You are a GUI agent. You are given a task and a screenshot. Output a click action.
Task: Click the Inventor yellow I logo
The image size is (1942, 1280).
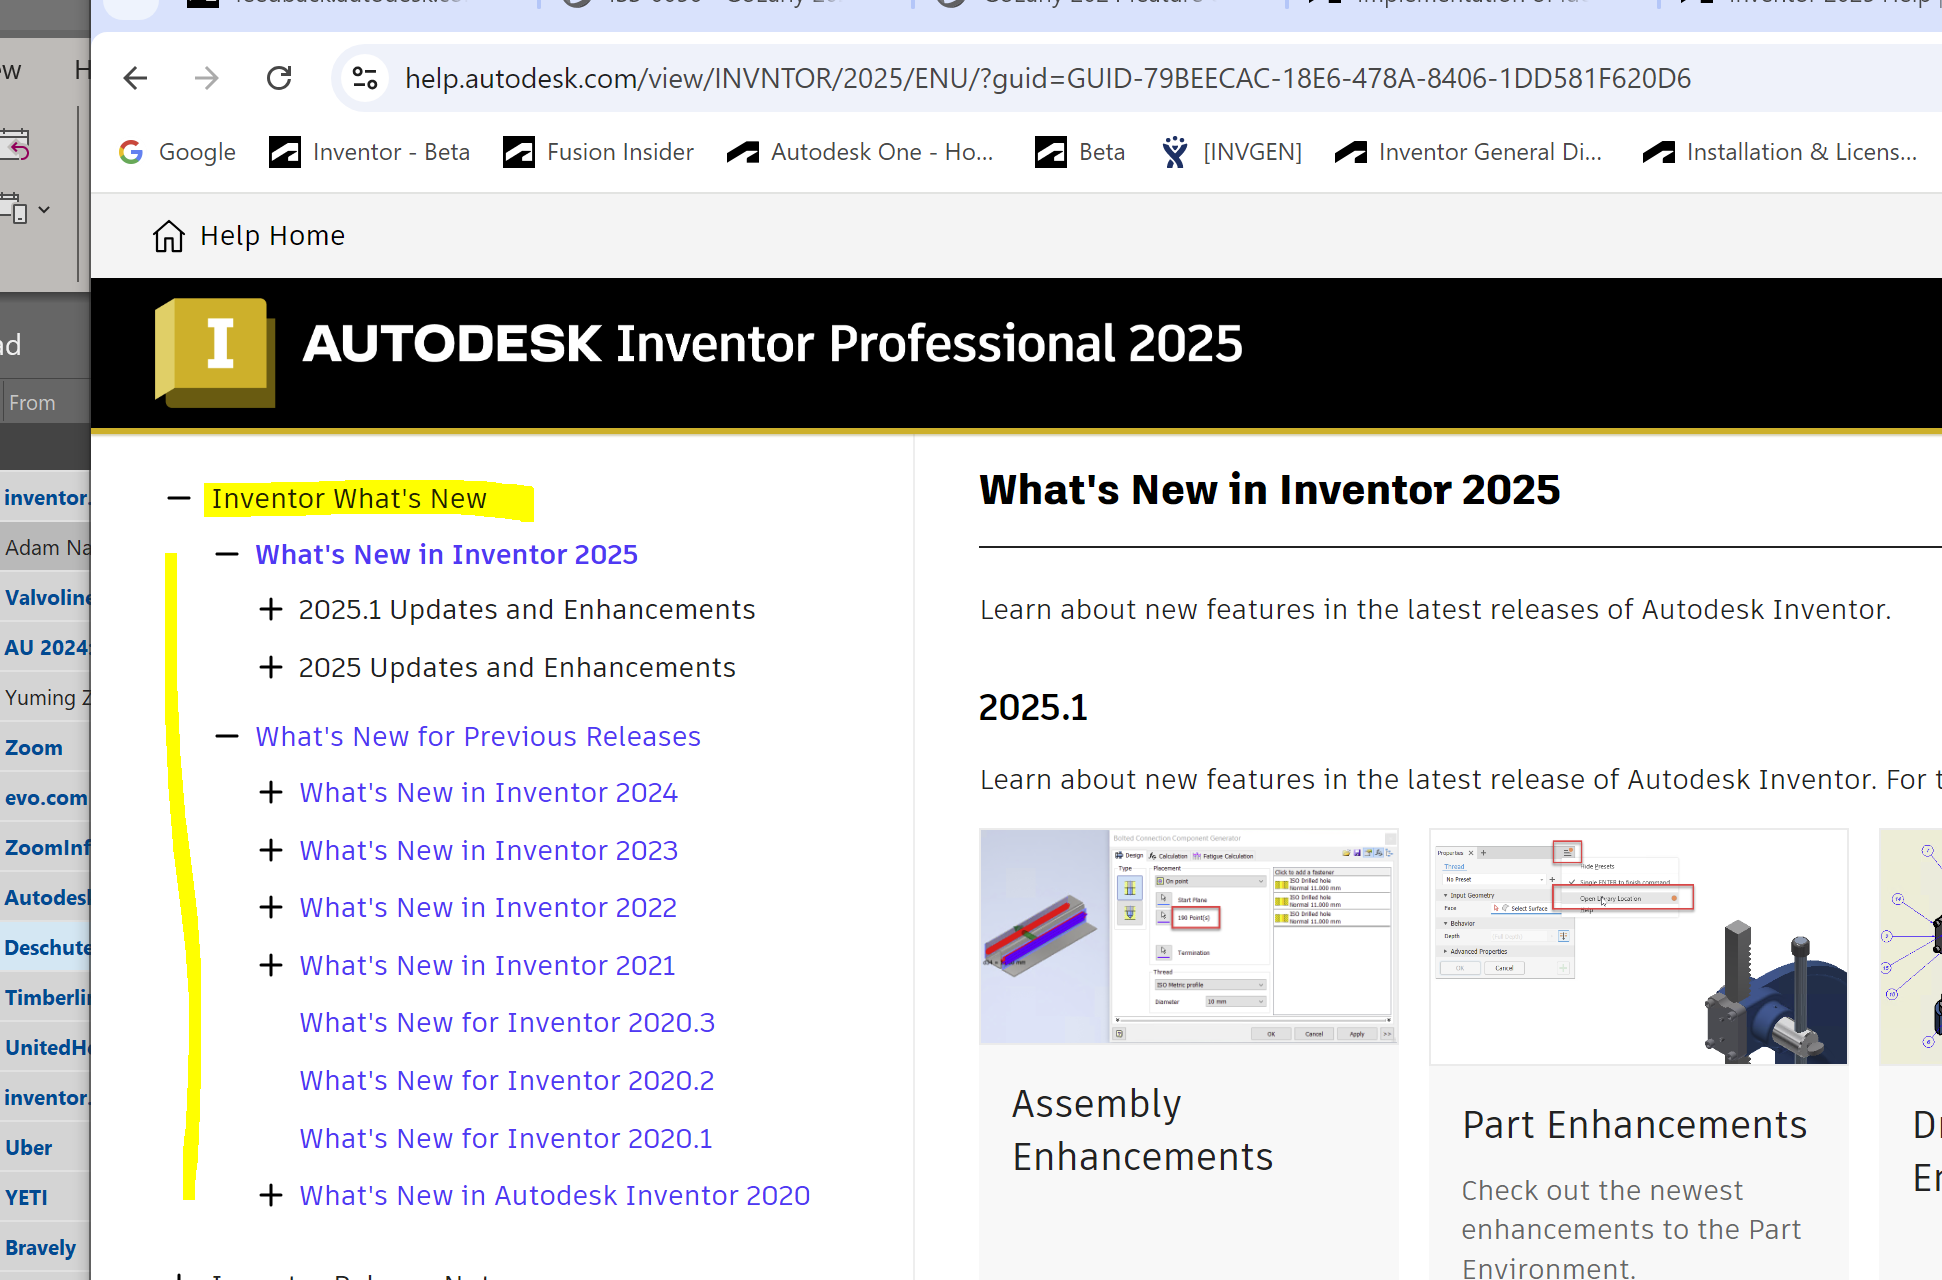pos(215,352)
